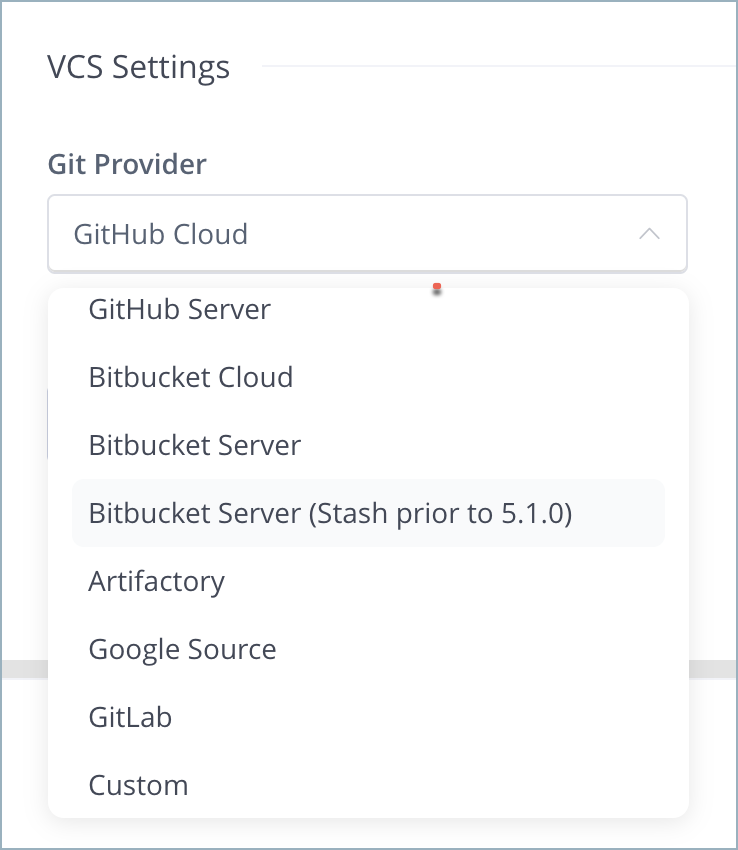Select Artifactory from the dropdown
Viewport: 738px width, 850px height.
click(x=156, y=581)
